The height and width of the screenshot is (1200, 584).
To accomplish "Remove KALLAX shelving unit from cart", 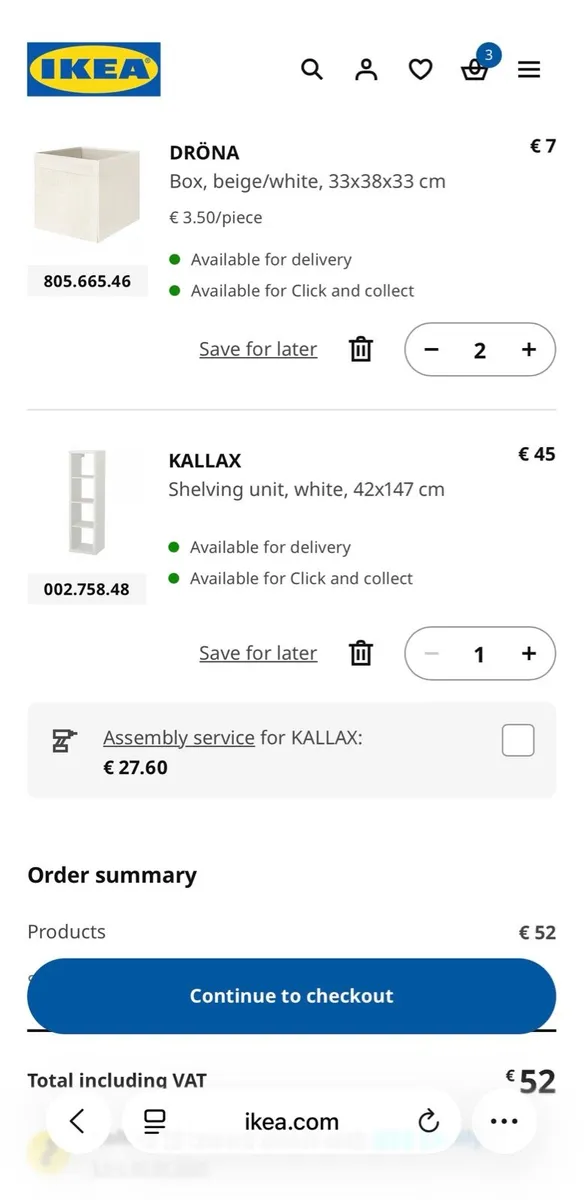I will tap(360, 653).
